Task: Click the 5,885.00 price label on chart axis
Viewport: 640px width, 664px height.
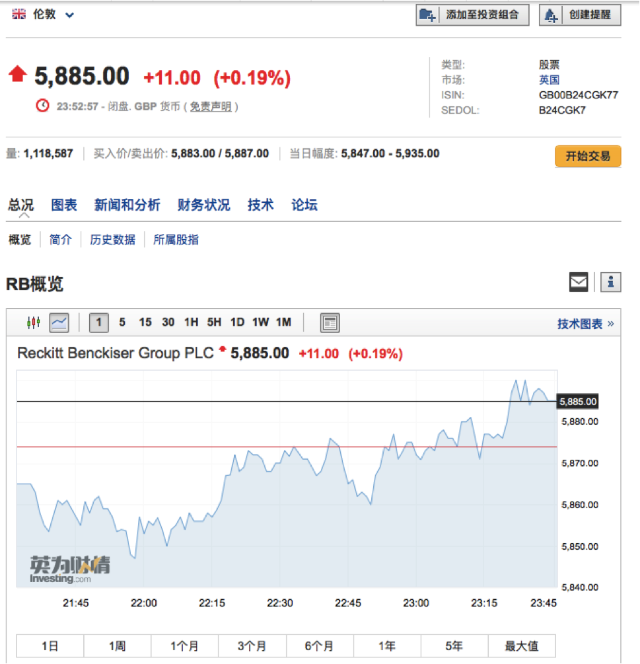Action: pos(578,401)
